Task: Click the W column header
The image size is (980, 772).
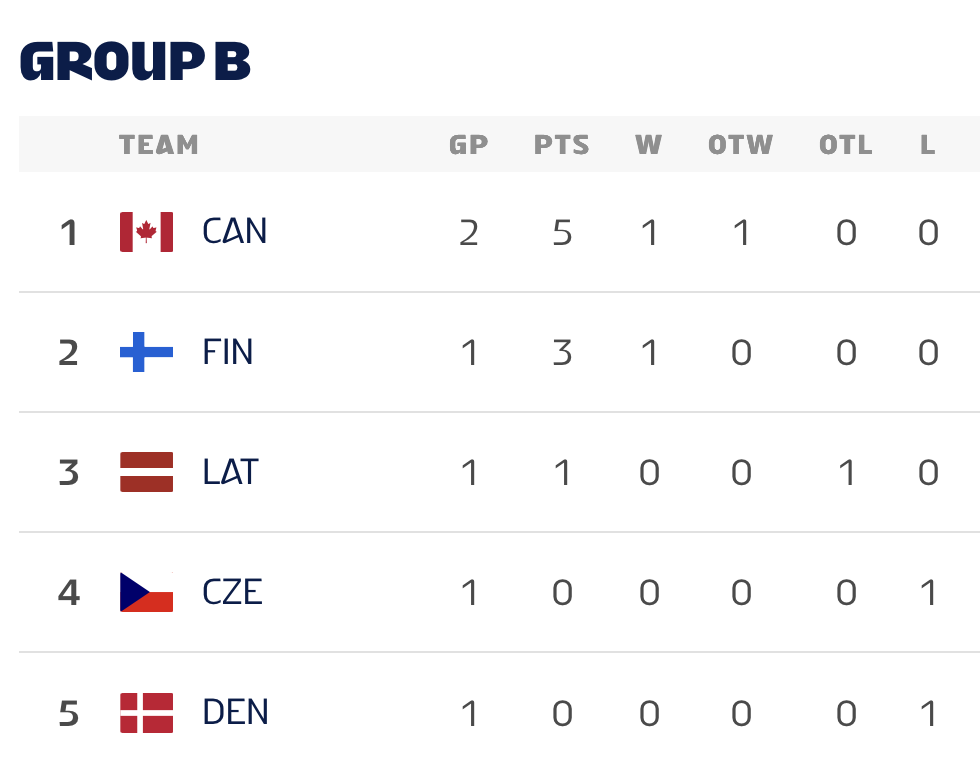Action: point(649,145)
